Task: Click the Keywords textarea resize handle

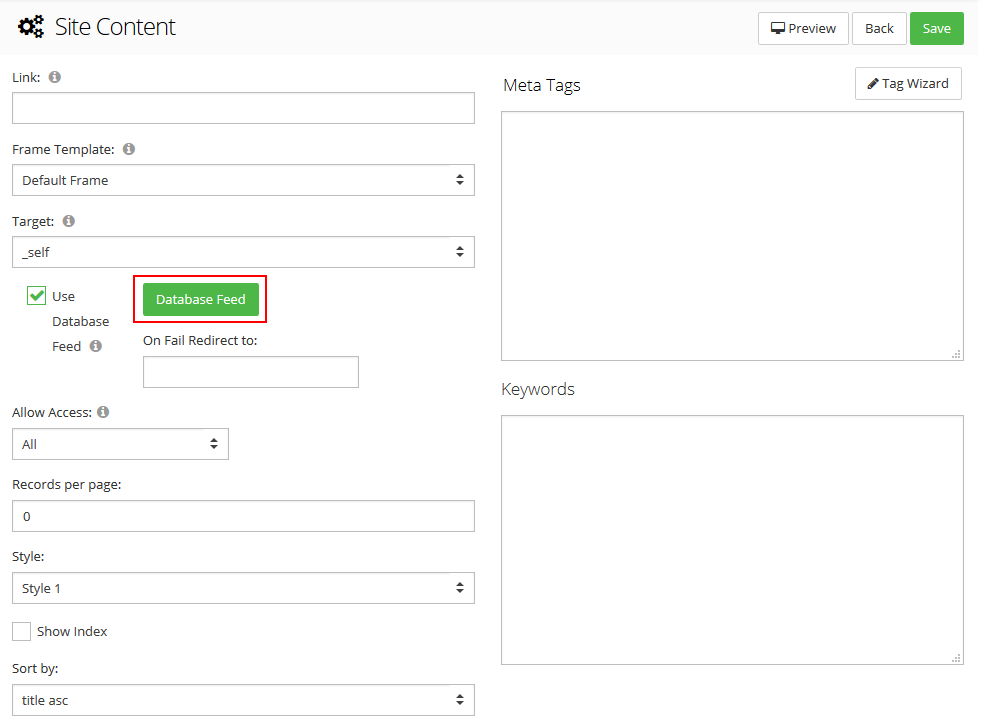Action: [x=956, y=657]
